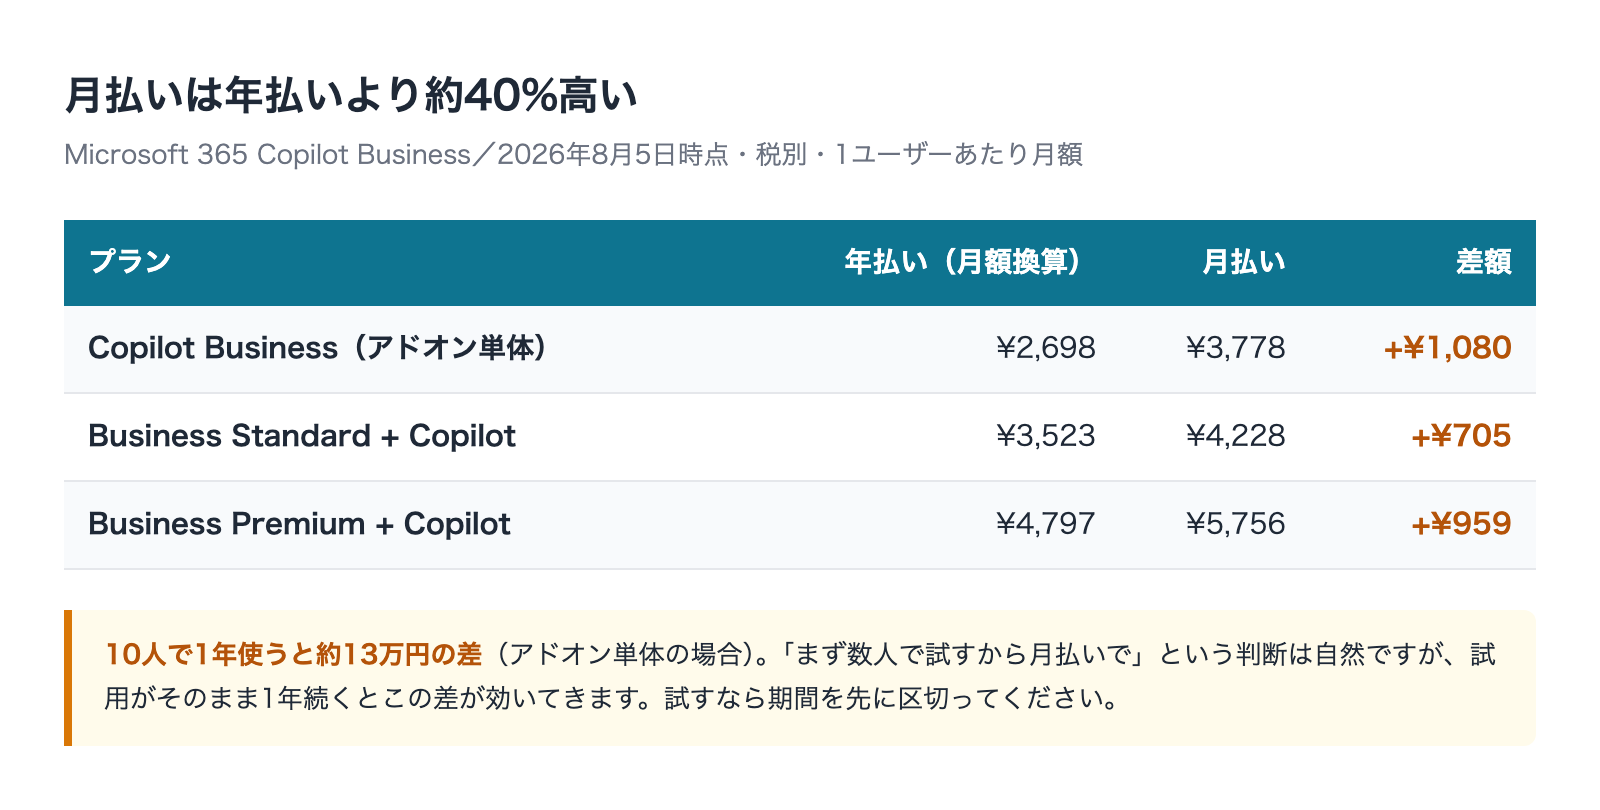Viewport: 1600px width, 810px height.
Task: Click the orange bar of the note box
Action: (x=68, y=678)
